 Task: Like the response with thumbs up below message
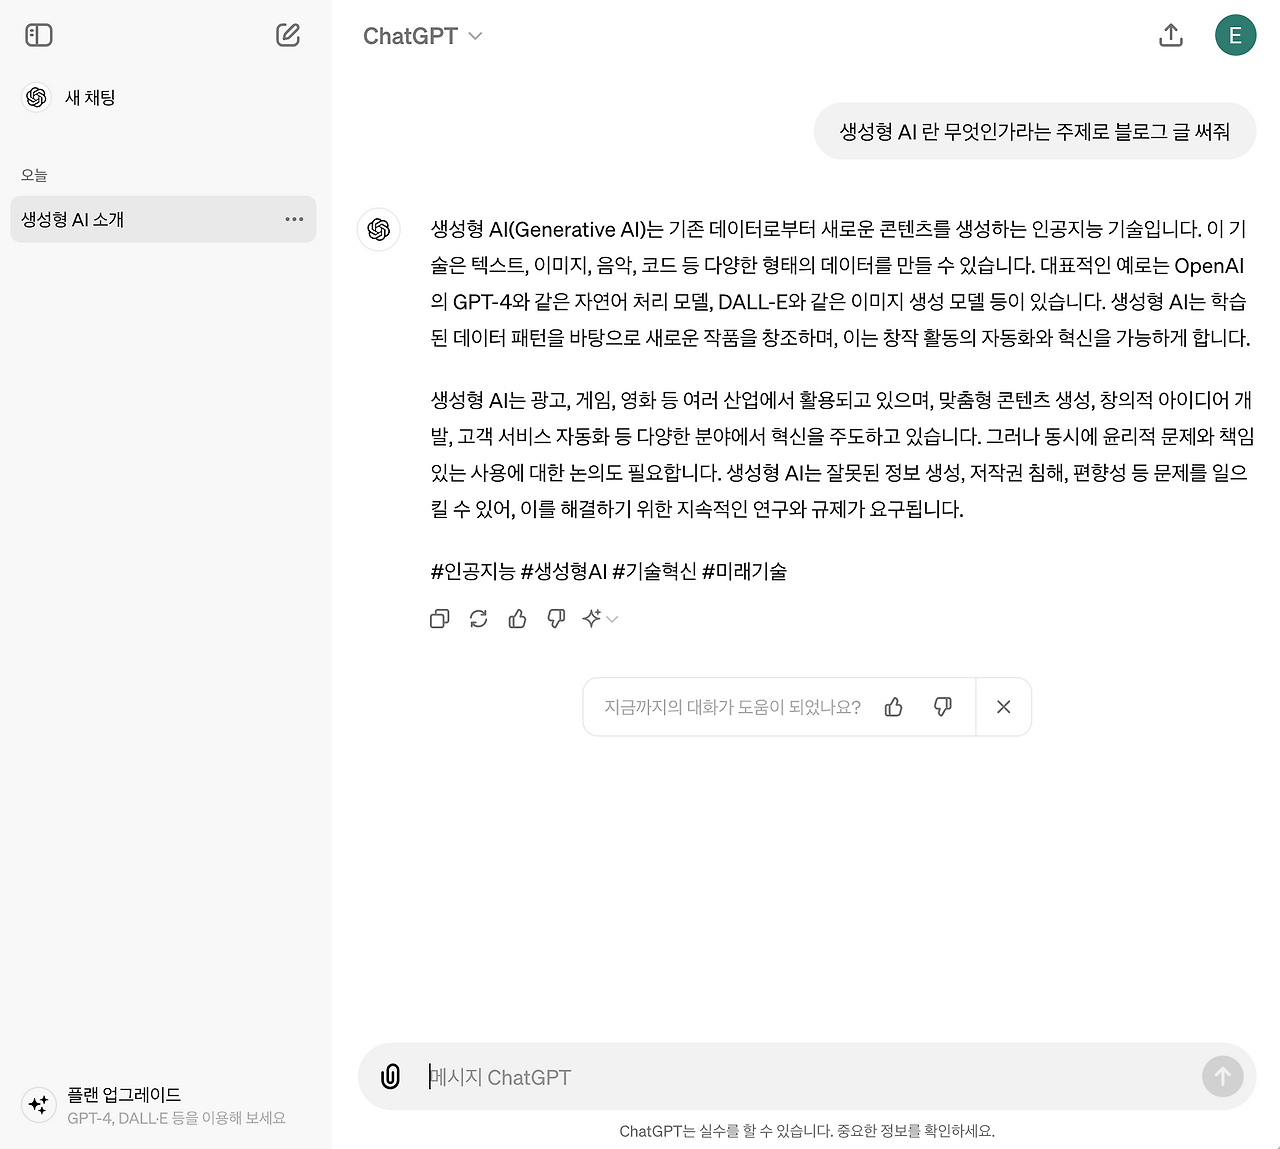point(517,619)
